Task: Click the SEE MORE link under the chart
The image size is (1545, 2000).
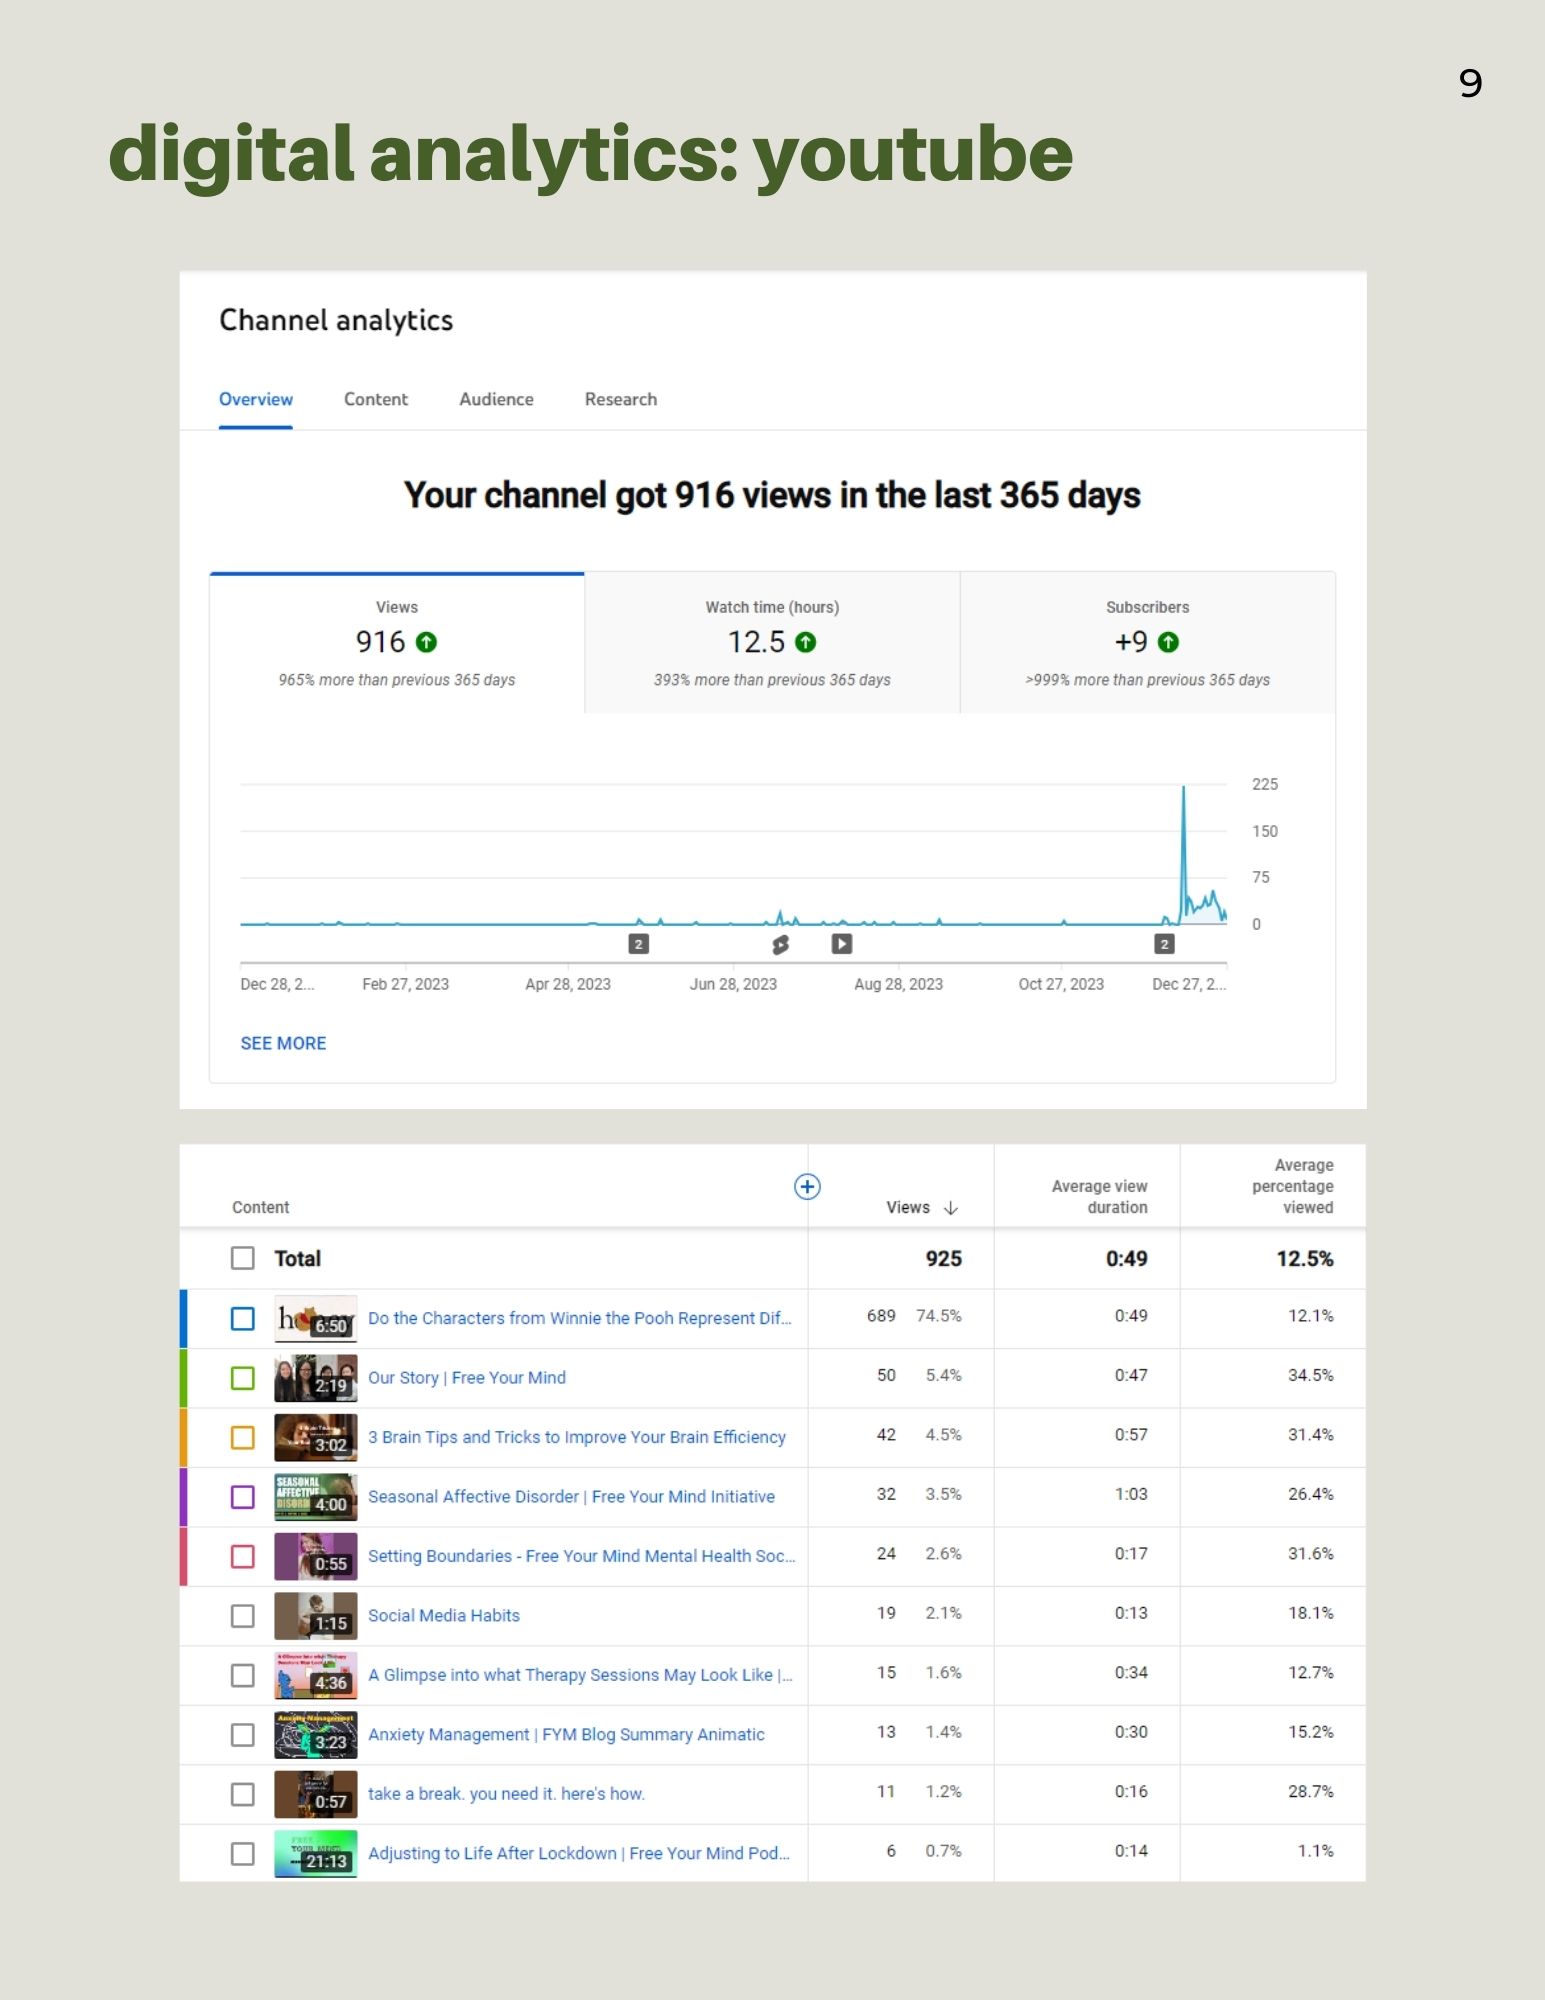Action: pos(283,1043)
